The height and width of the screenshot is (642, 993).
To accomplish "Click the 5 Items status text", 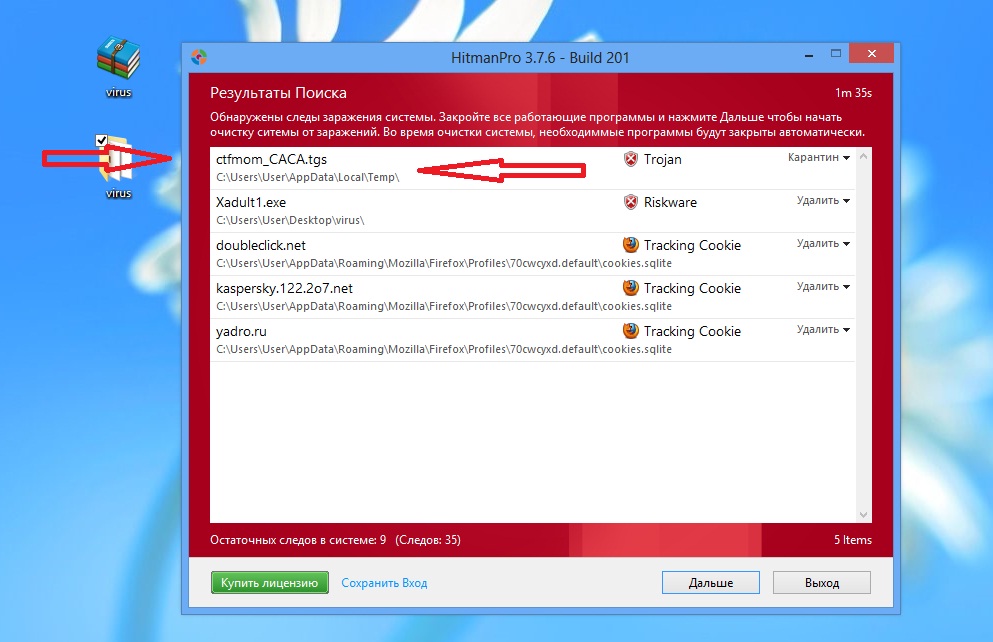I will click(852, 540).
